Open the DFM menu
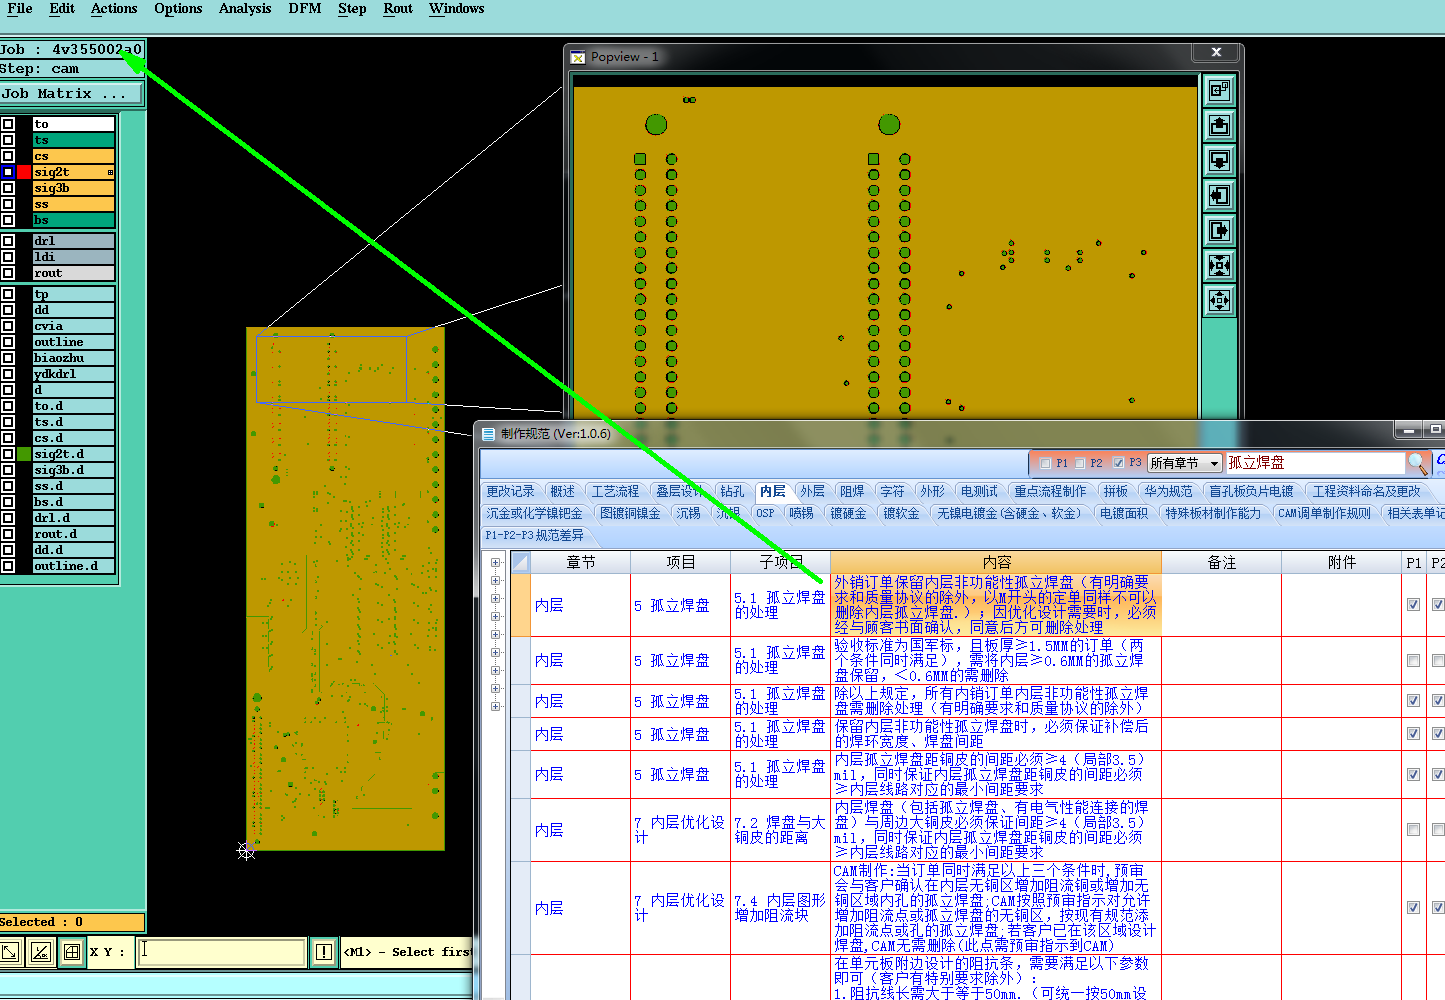Viewport: 1445px width, 1000px height. coord(305,9)
